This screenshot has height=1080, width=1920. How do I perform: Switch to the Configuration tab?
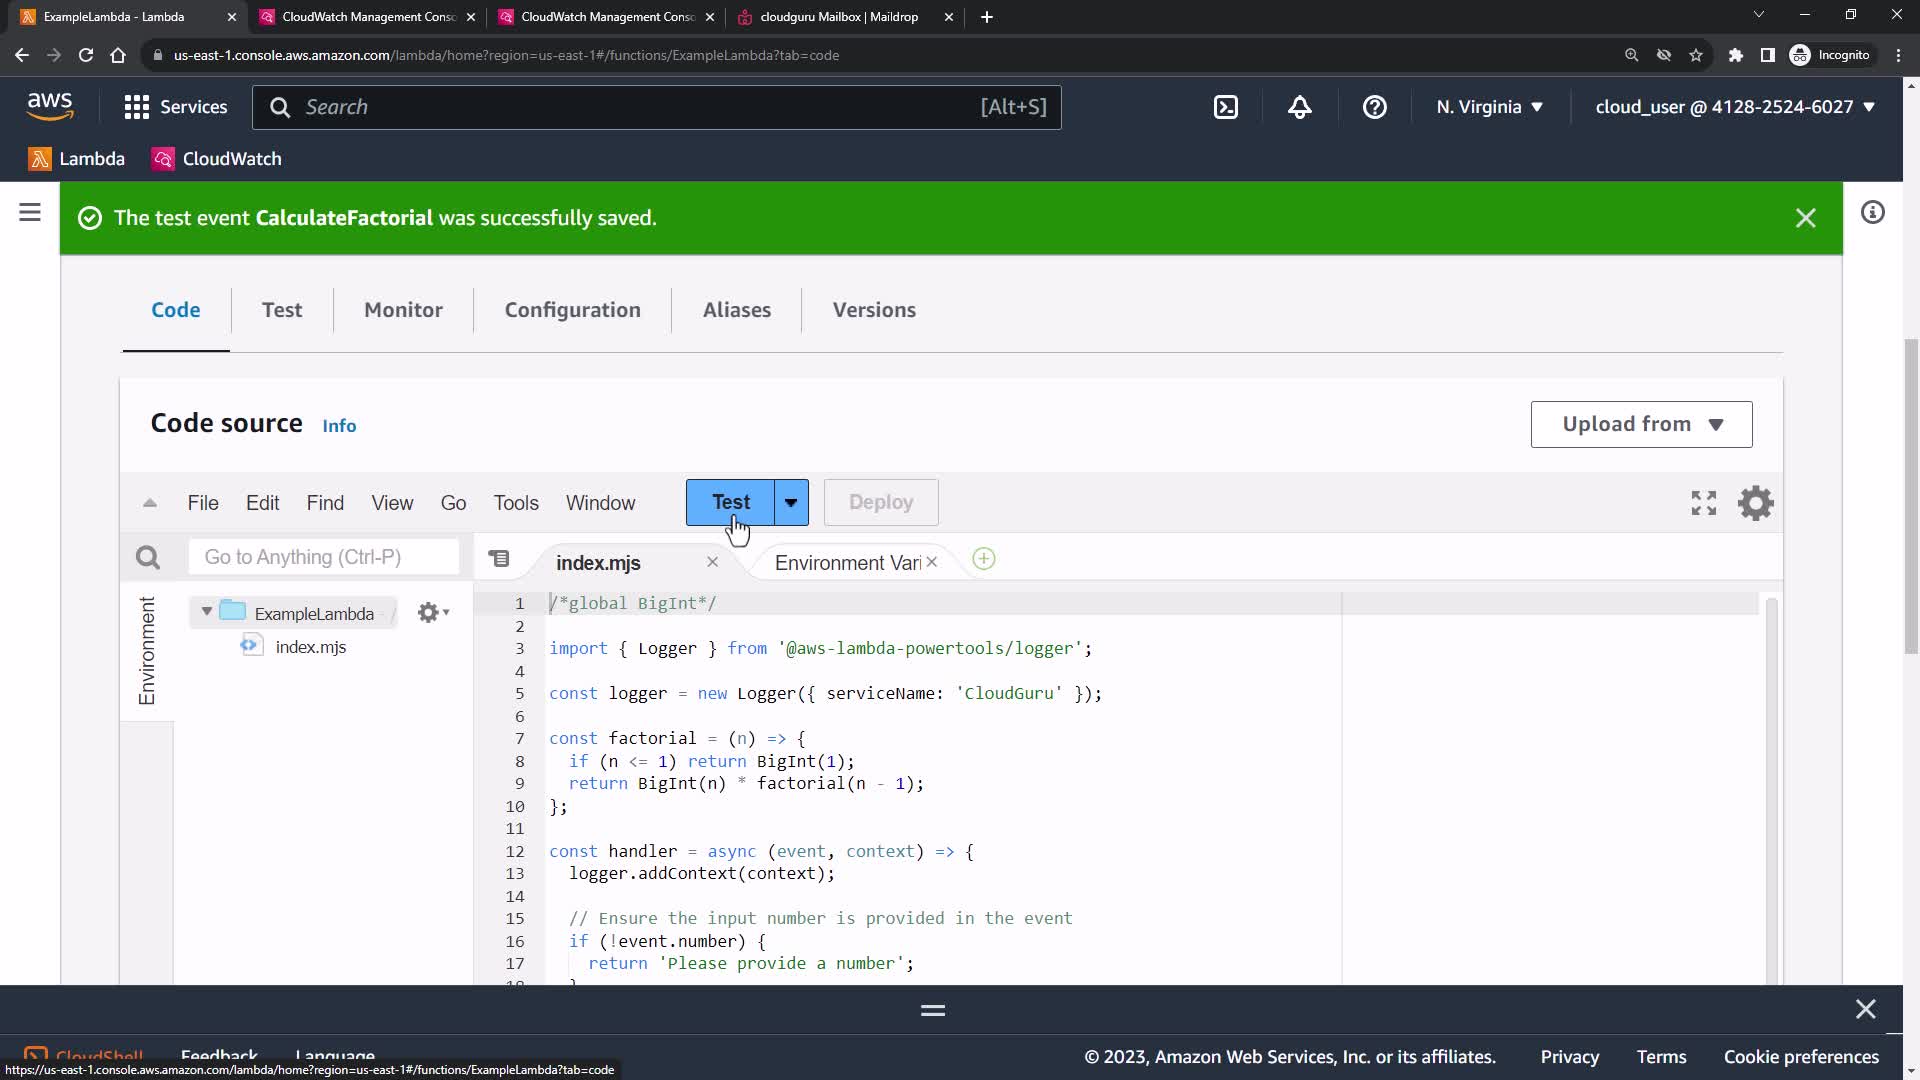pos(572,310)
